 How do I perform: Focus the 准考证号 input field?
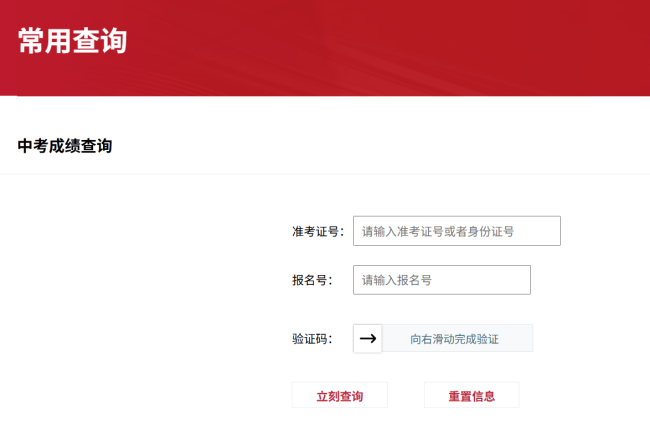click(x=456, y=231)
